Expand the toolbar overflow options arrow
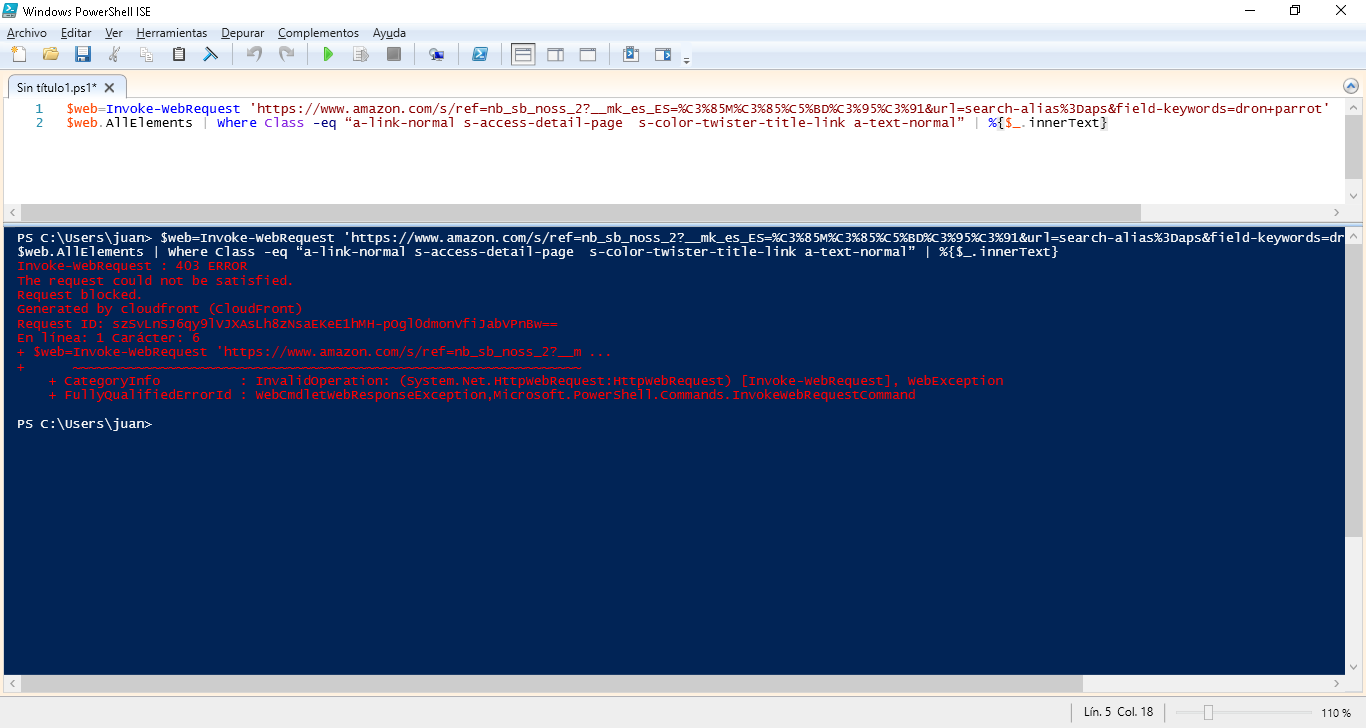 686,61
